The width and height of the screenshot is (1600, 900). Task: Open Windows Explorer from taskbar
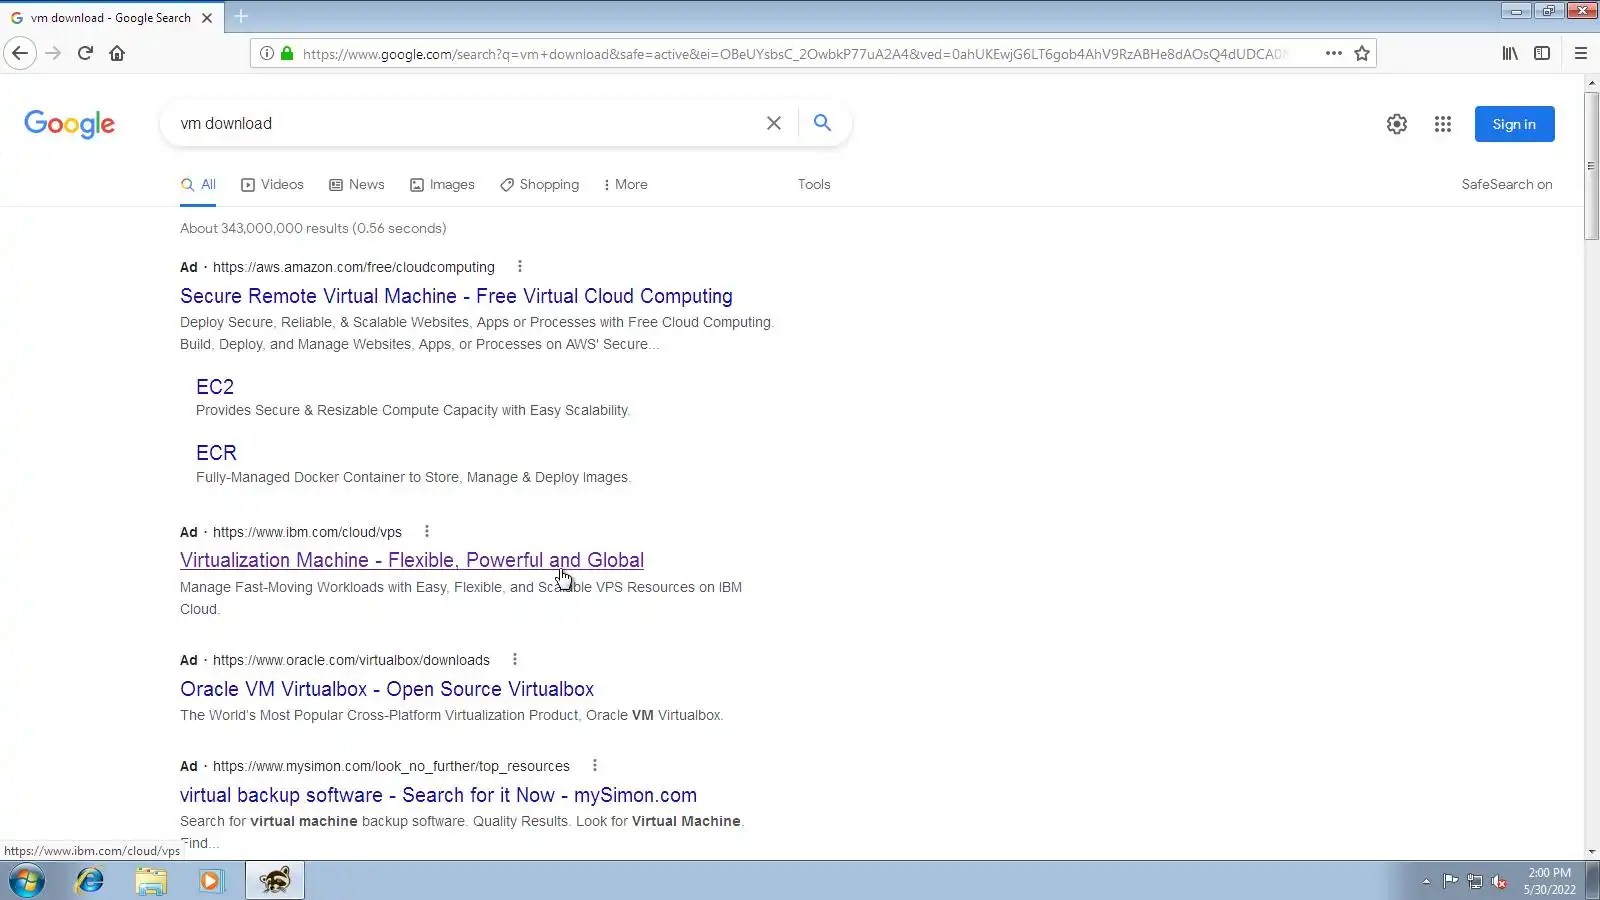(151, 881)
